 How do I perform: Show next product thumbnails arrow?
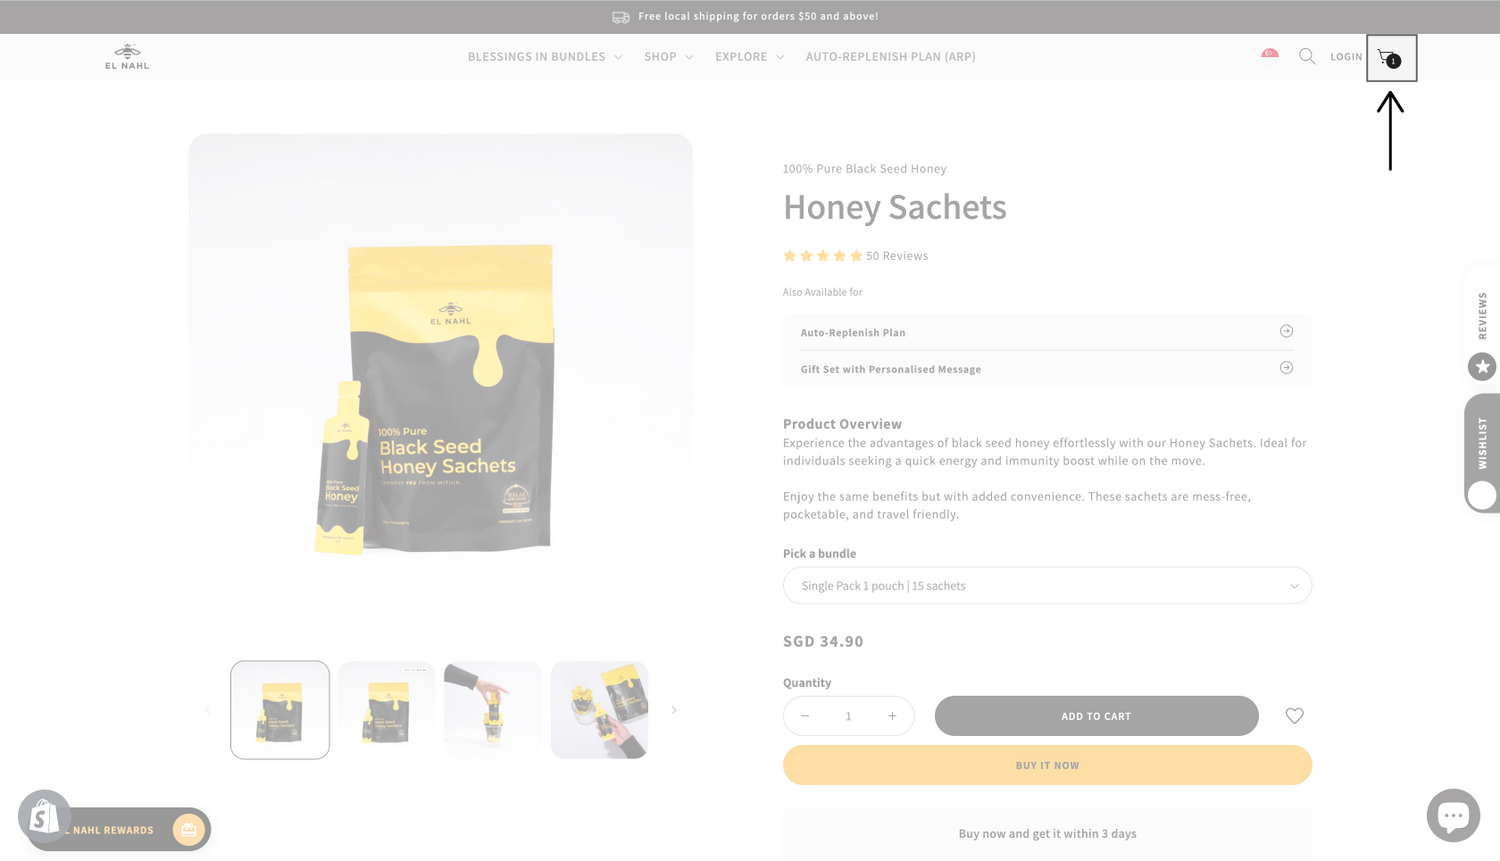coord(674,710)
